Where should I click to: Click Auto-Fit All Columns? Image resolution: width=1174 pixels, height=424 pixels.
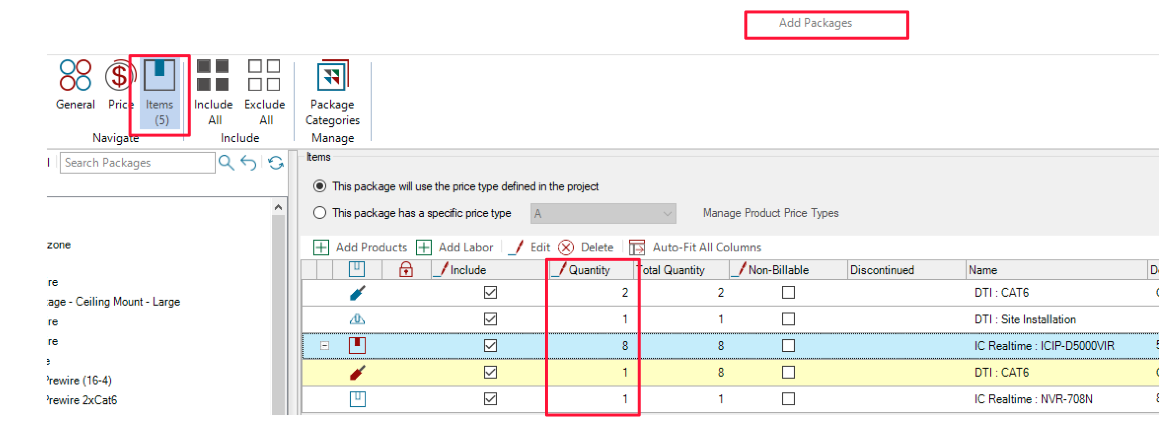(x=695, y=247)
